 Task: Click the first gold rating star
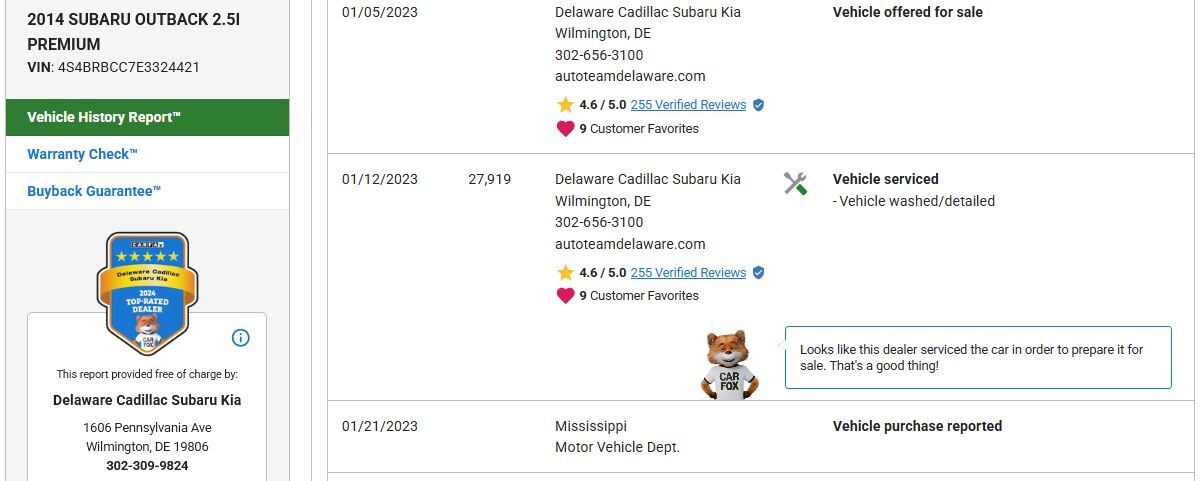click(x=565, y=104)
